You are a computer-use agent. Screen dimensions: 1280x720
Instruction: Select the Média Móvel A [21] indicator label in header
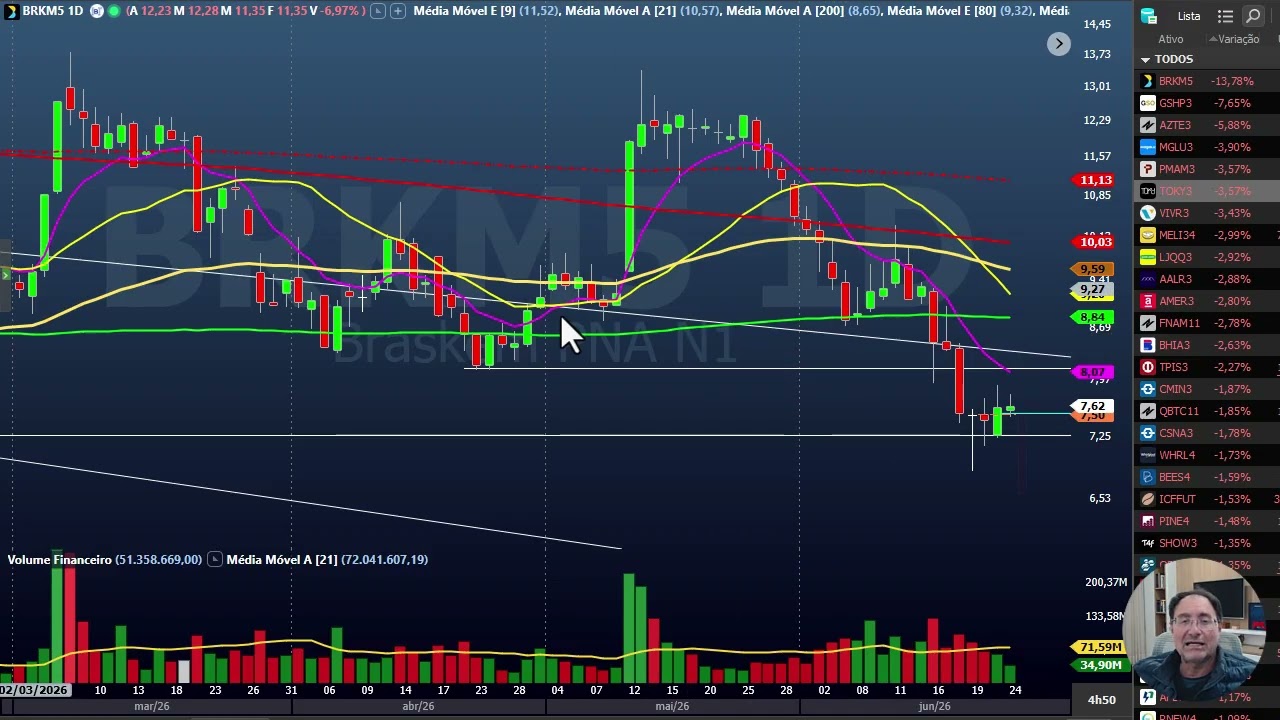621,11
